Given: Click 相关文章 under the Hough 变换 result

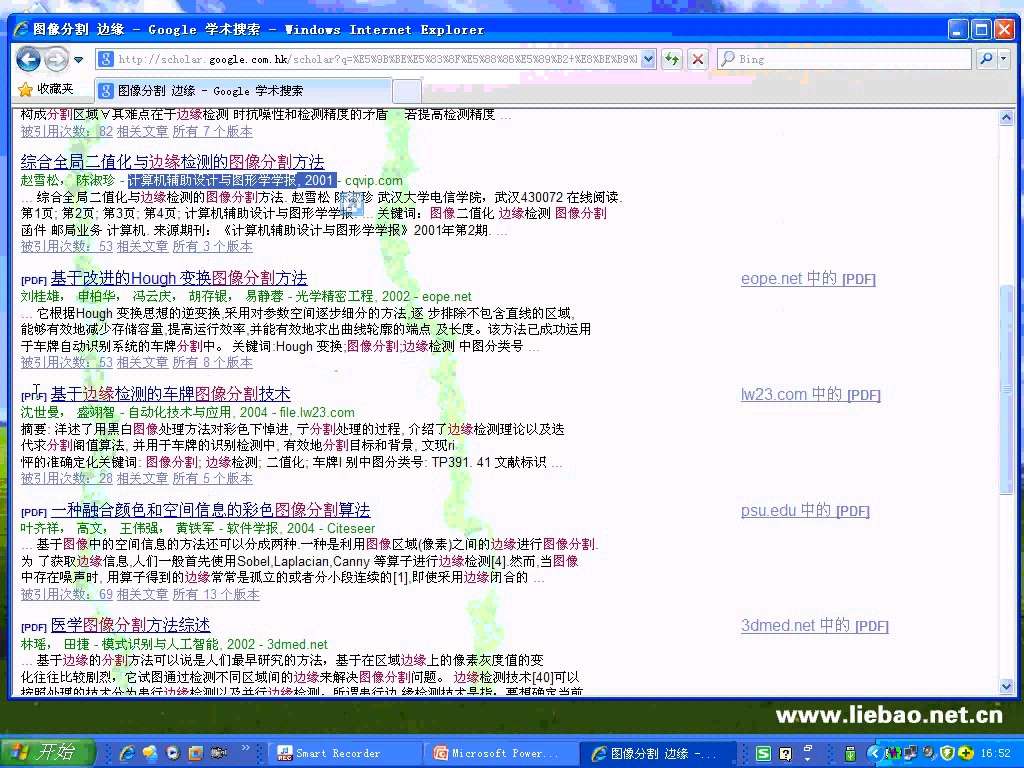Looking at the screenshot, I should 142,362.
